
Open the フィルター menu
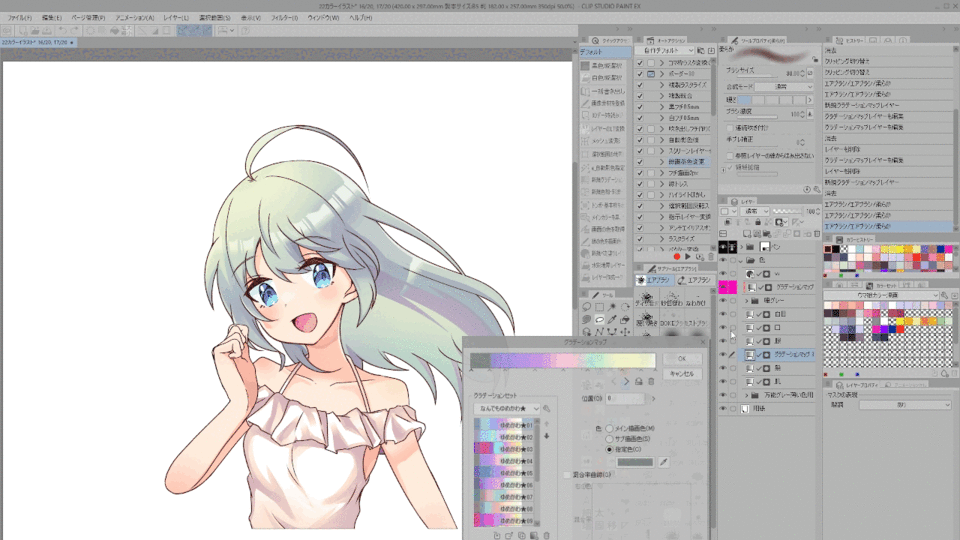pos(284,18)
